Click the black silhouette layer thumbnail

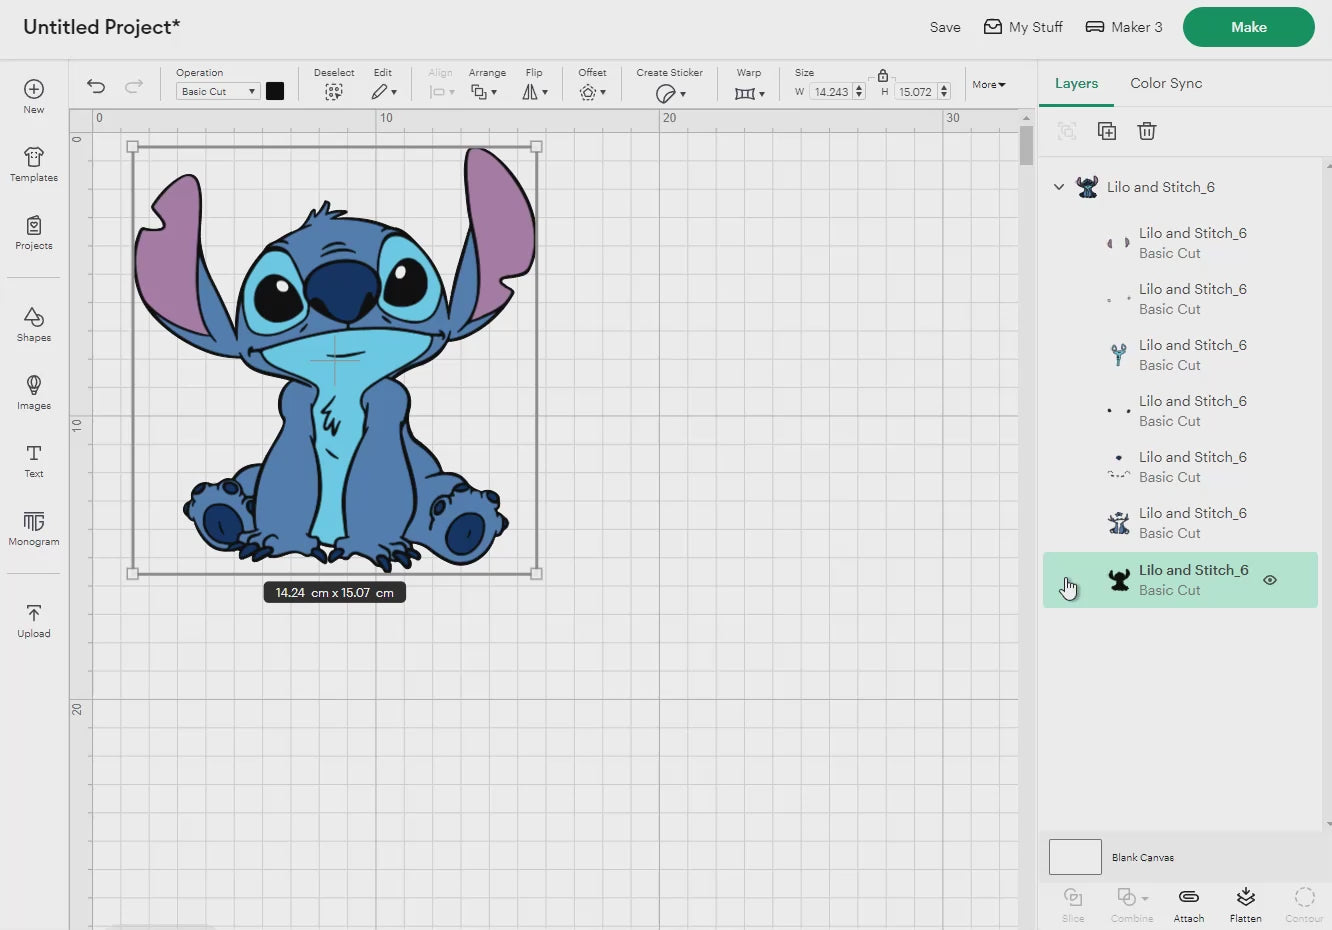tap(1119, 580)
